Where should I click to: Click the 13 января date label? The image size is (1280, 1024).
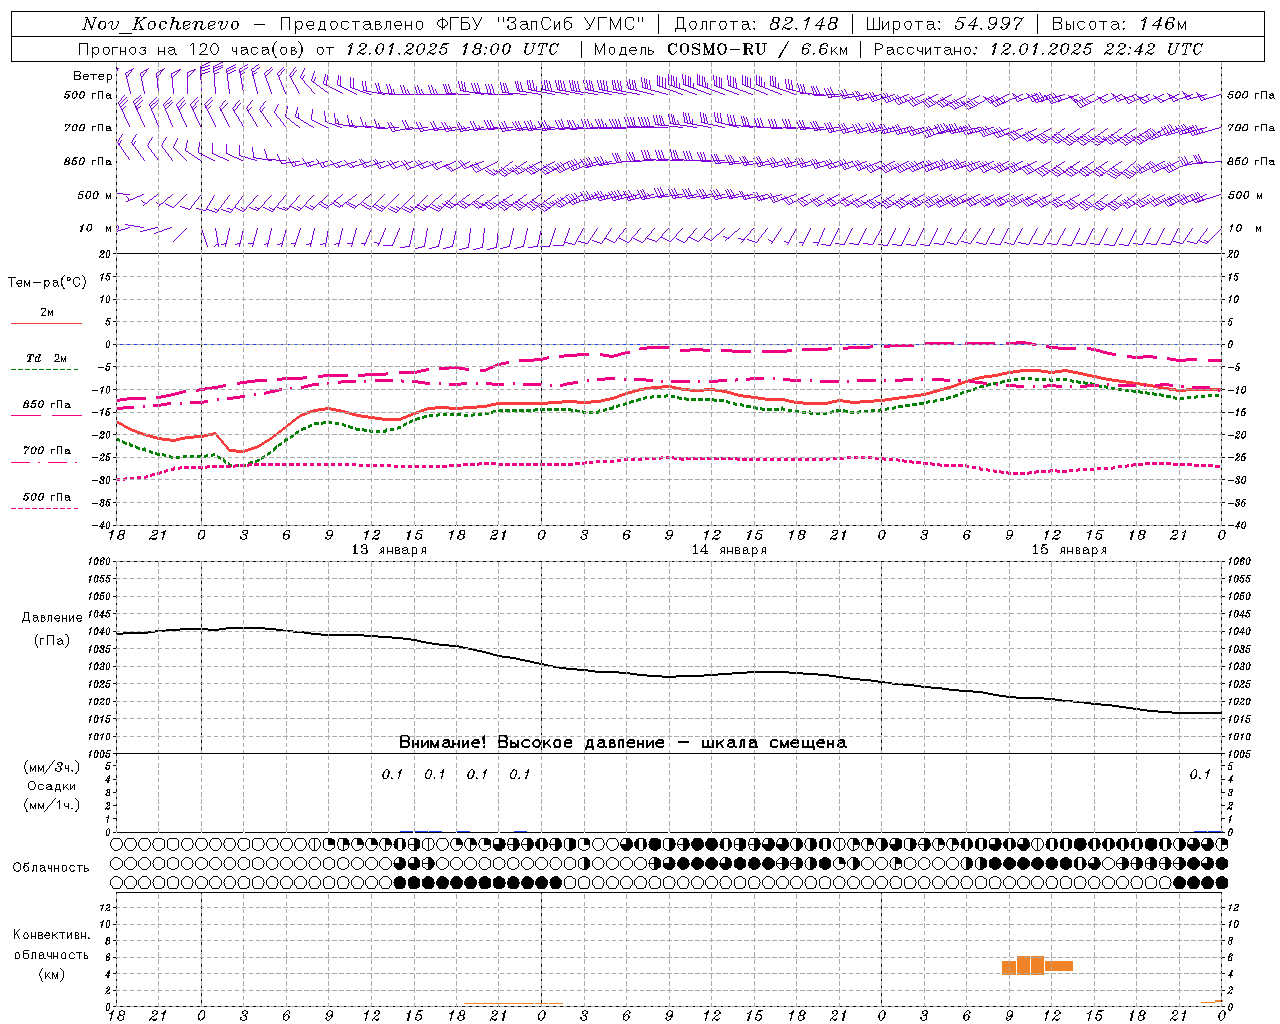click(389, 550)
